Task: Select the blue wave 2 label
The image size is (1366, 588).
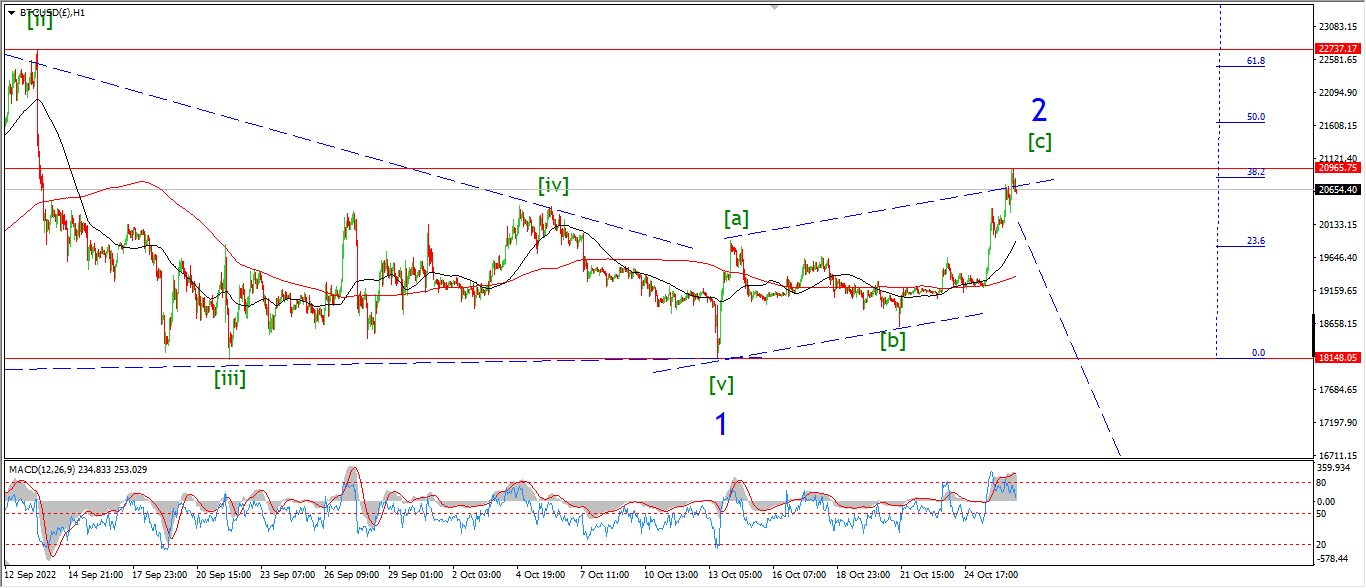Action: 1039,110
